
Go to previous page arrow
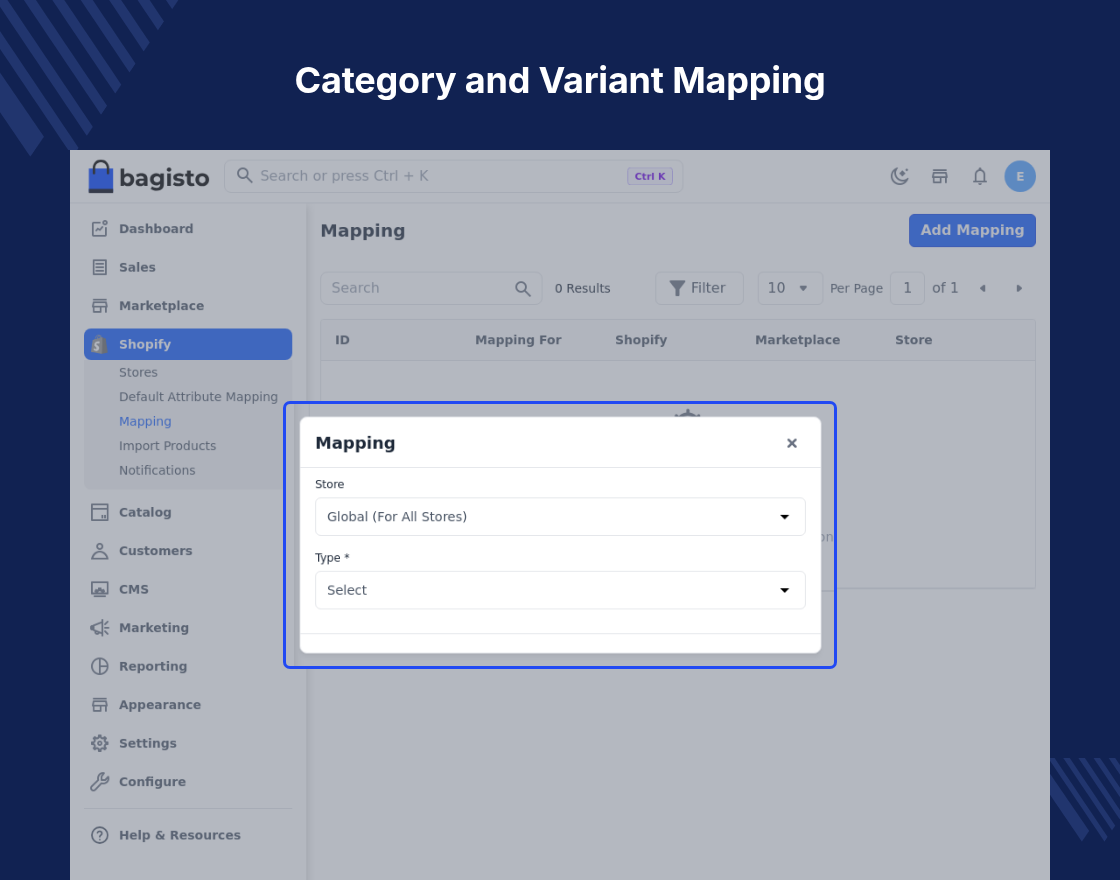(x=982, y=289)
